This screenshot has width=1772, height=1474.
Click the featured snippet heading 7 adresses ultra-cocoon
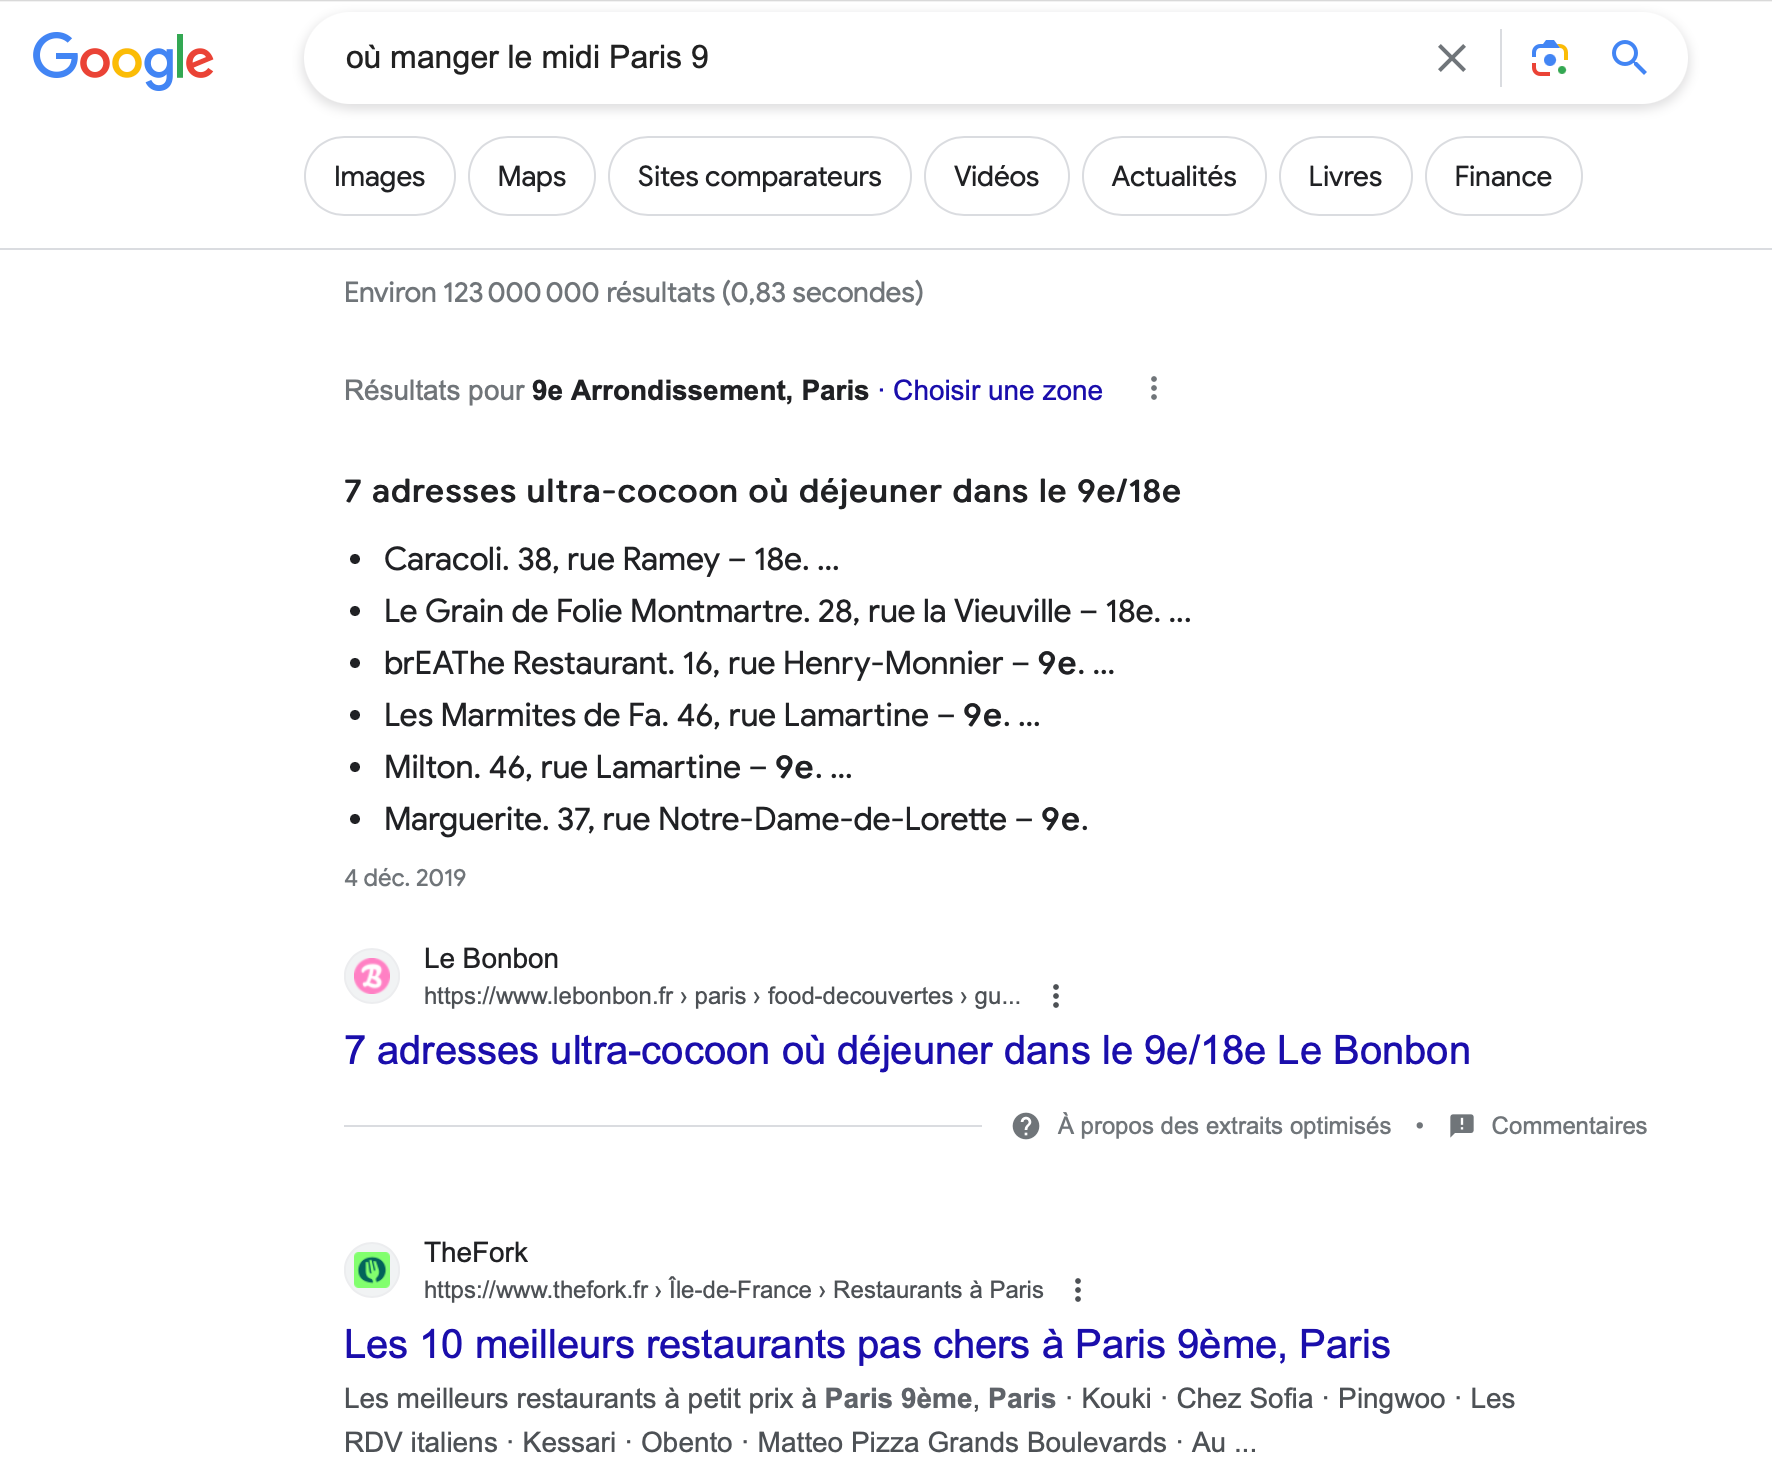tap(762, 491)
